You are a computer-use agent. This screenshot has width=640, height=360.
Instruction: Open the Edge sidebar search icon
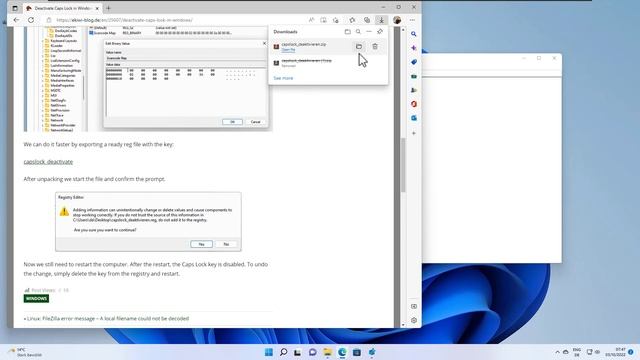pyautogui.click(x=414, y=34)
